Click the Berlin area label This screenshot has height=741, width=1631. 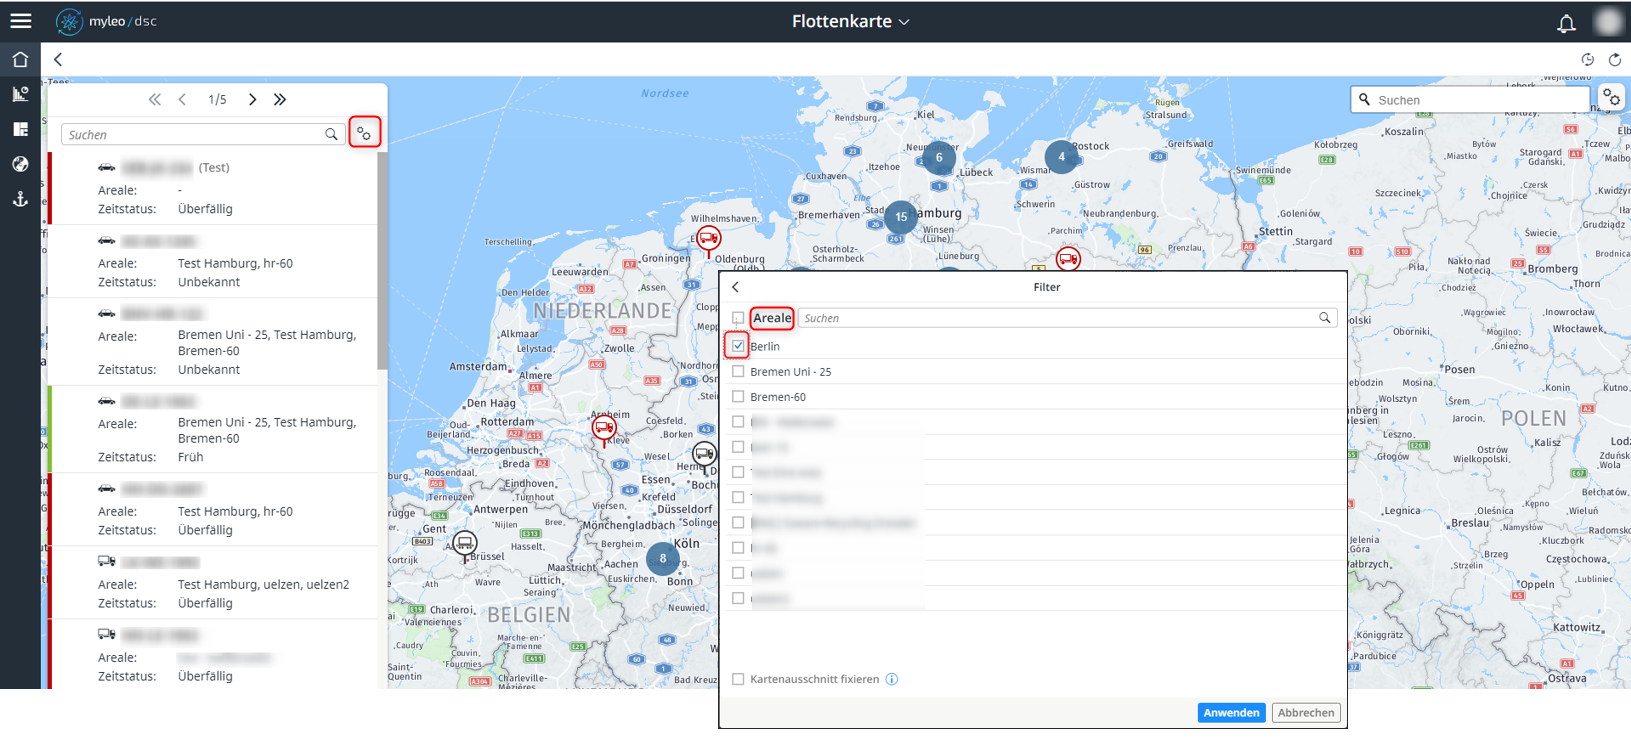(x=765, y=346)
